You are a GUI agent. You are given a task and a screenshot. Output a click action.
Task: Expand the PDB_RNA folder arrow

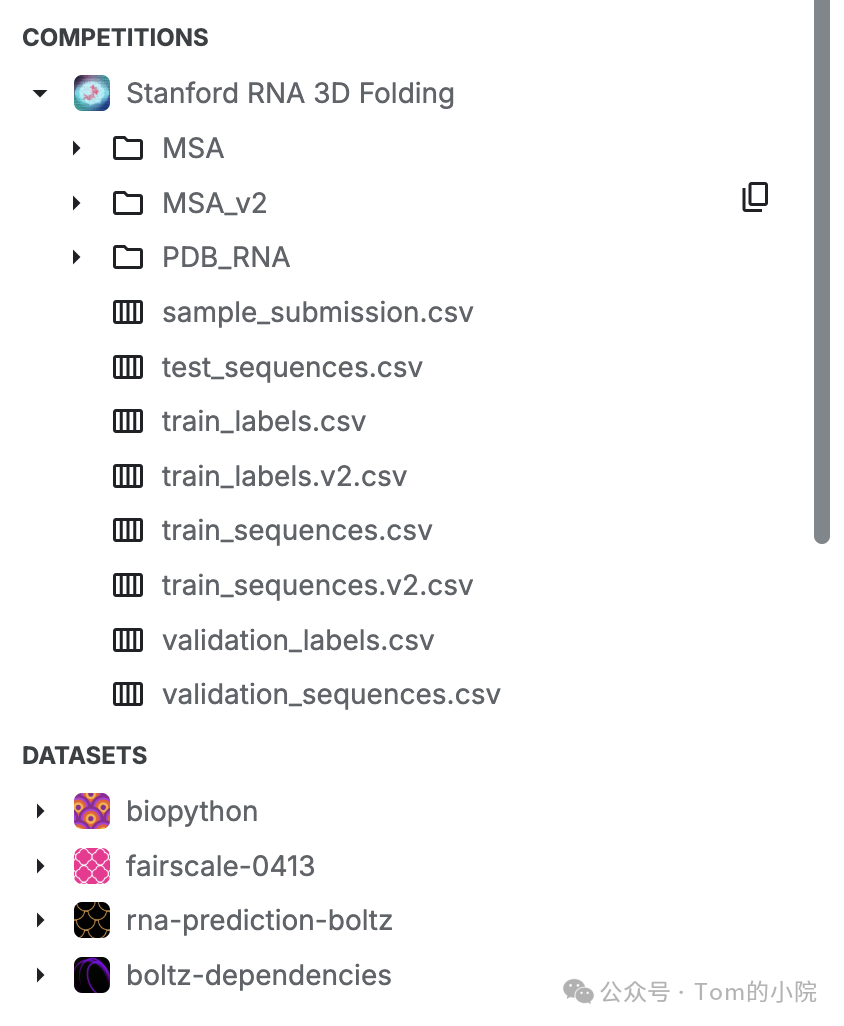pyautogui.click(x=76, y=258)
